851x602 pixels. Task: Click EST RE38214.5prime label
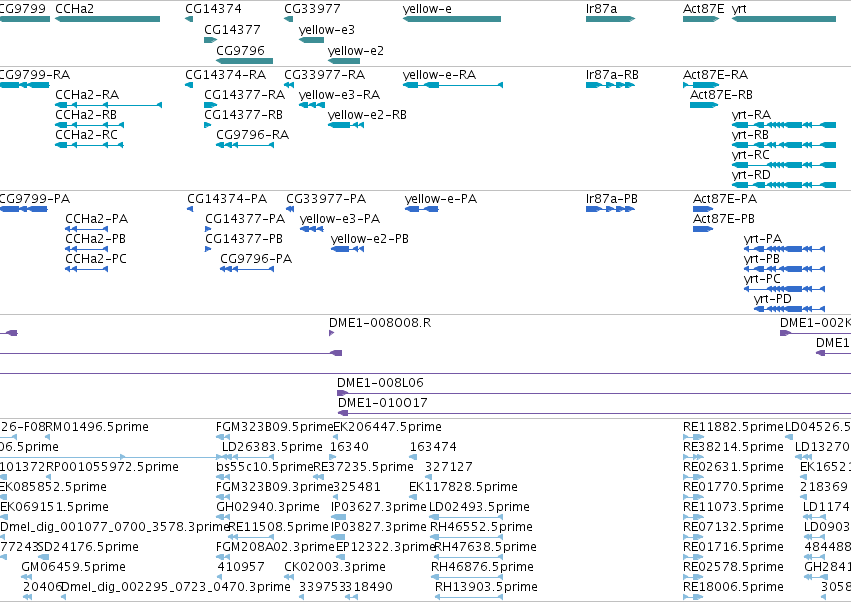pyautogui.click(x=733, y=447)
